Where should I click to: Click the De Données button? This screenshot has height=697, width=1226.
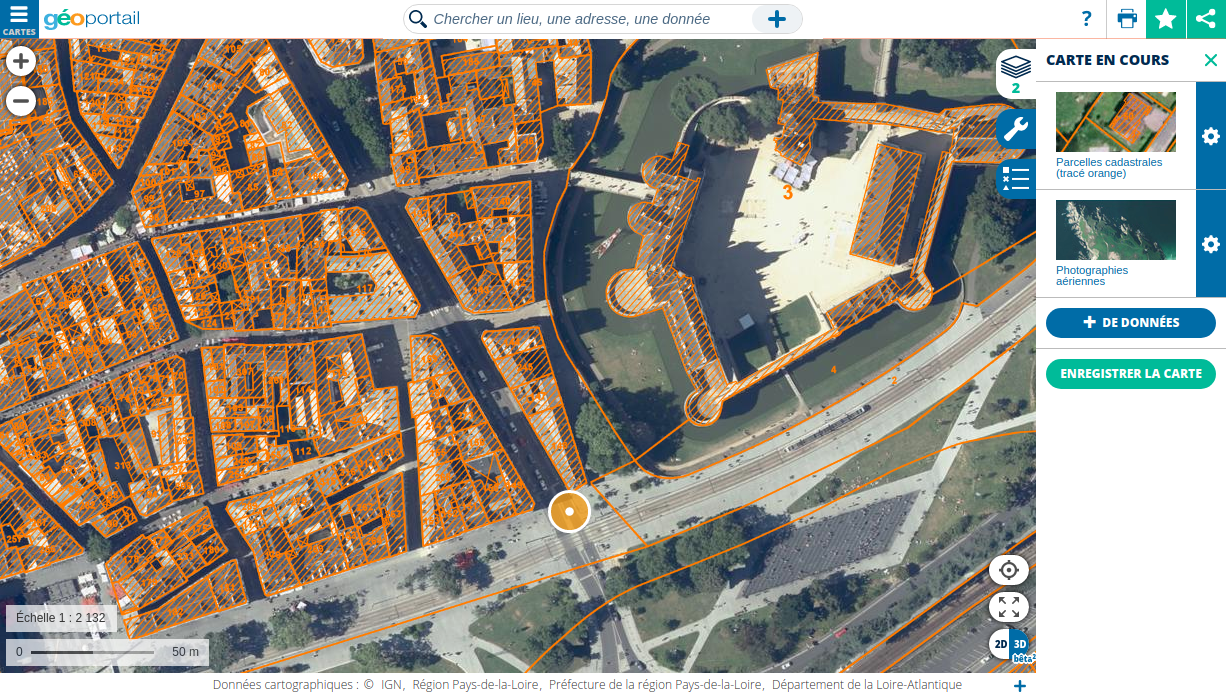click(x=1130, y=323)
